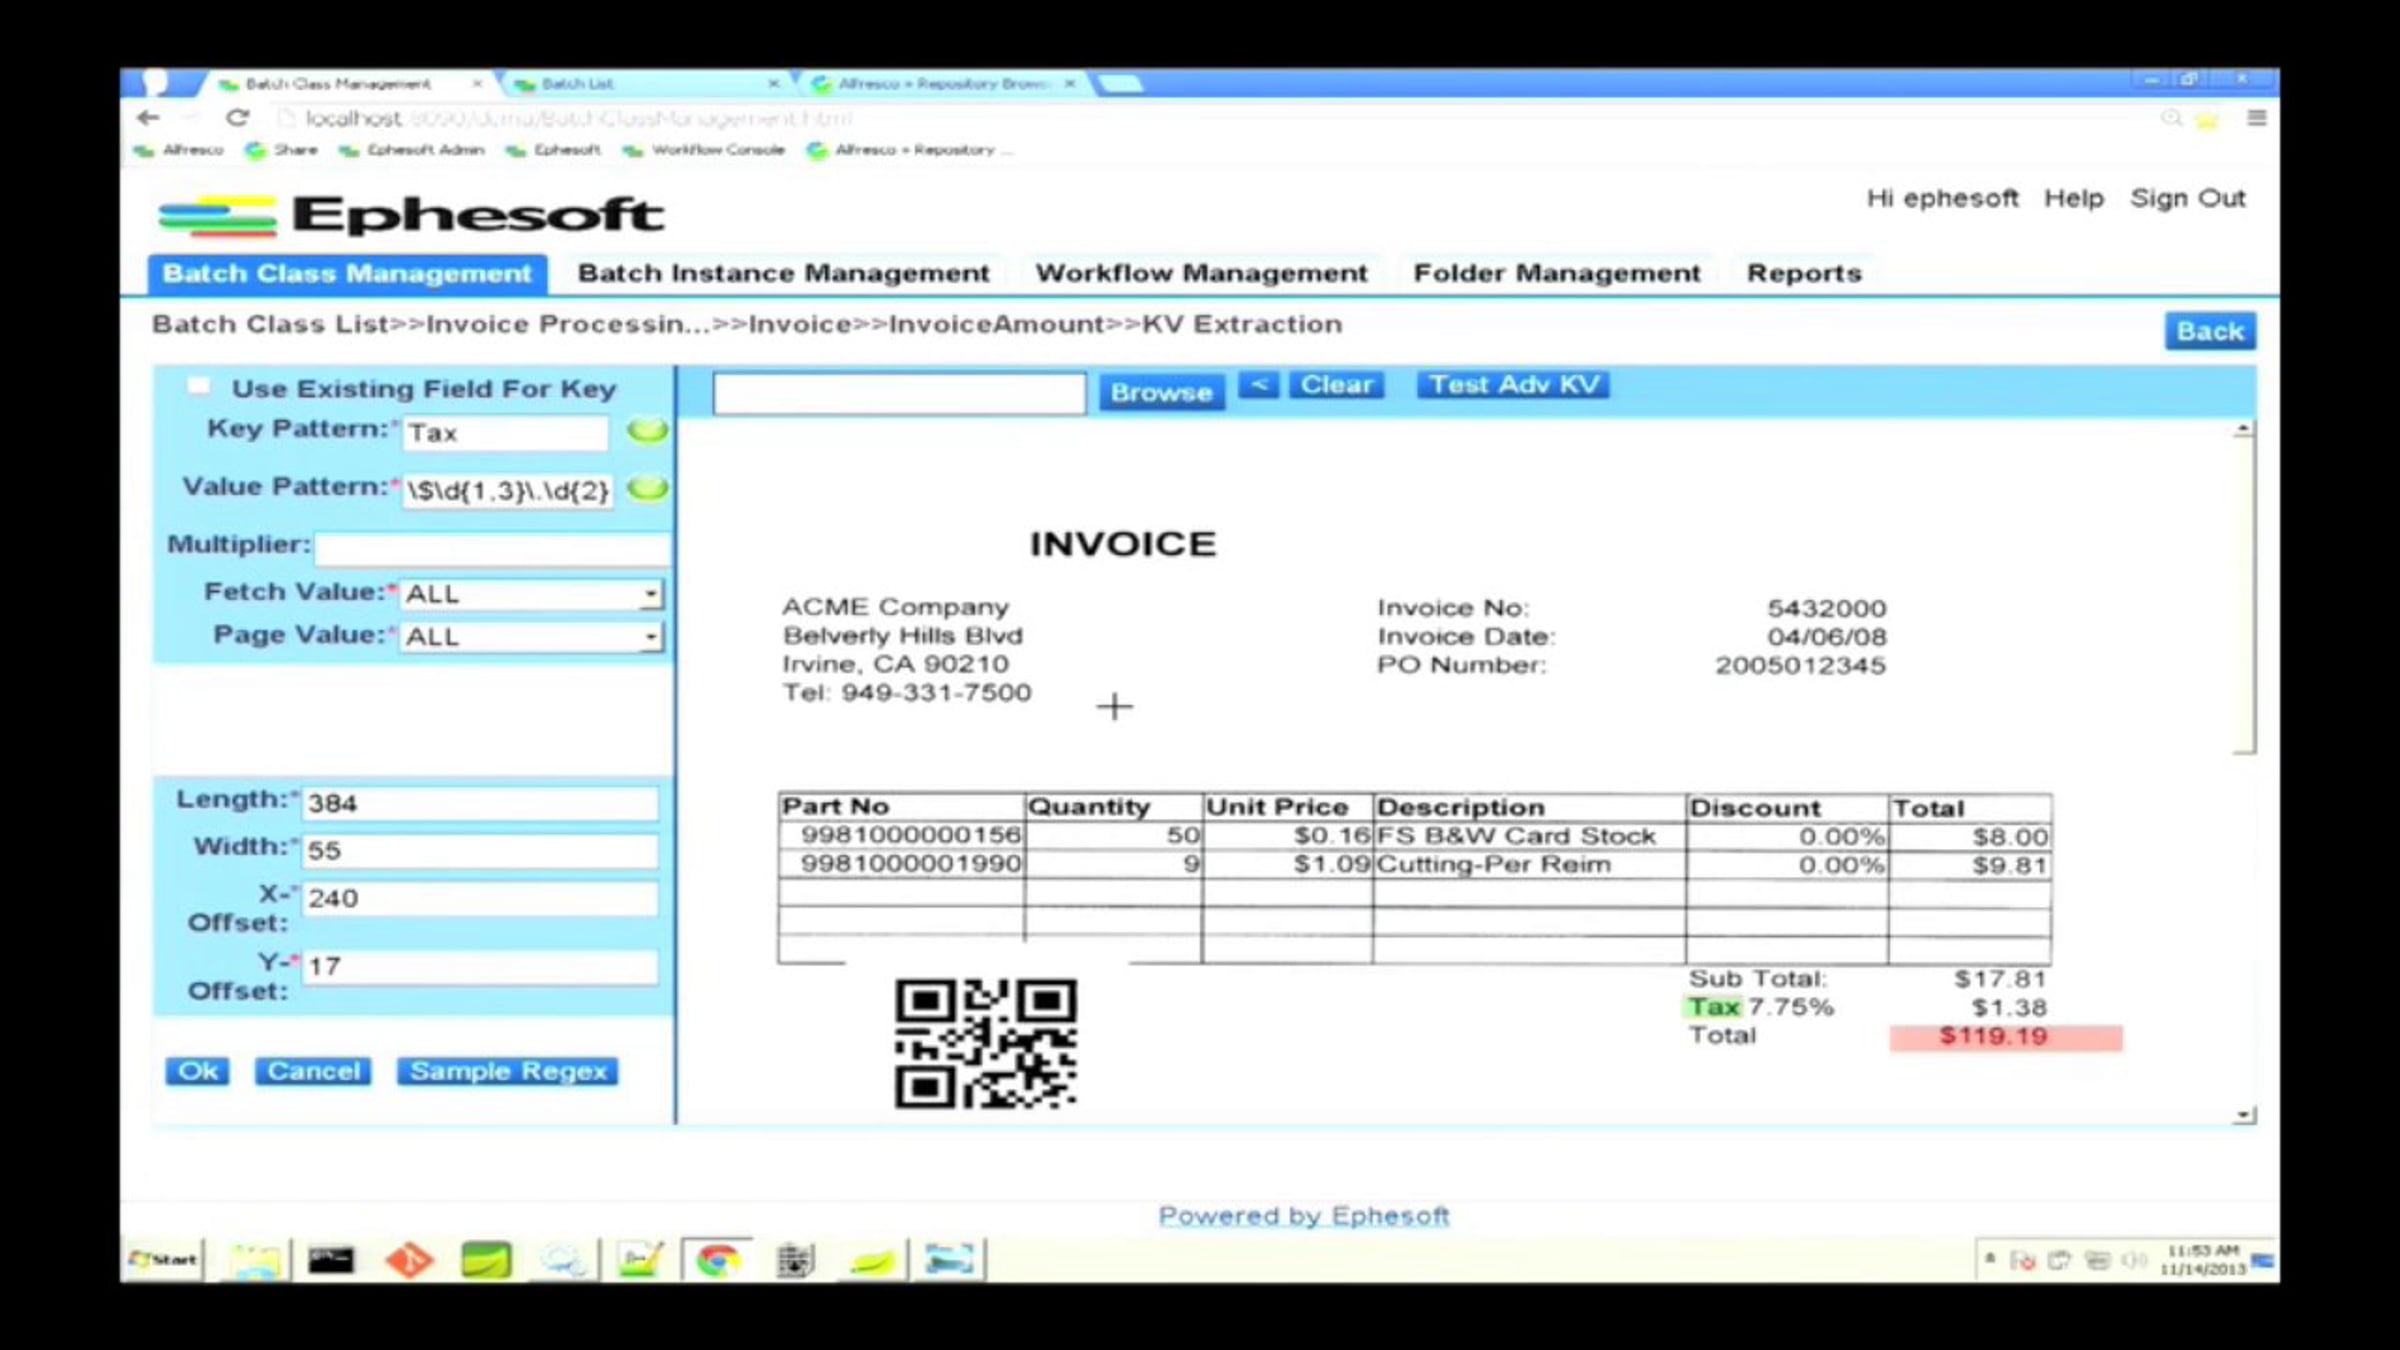
Task: Open the Ephesoft Admin bookmark
Action: [412, 150]
